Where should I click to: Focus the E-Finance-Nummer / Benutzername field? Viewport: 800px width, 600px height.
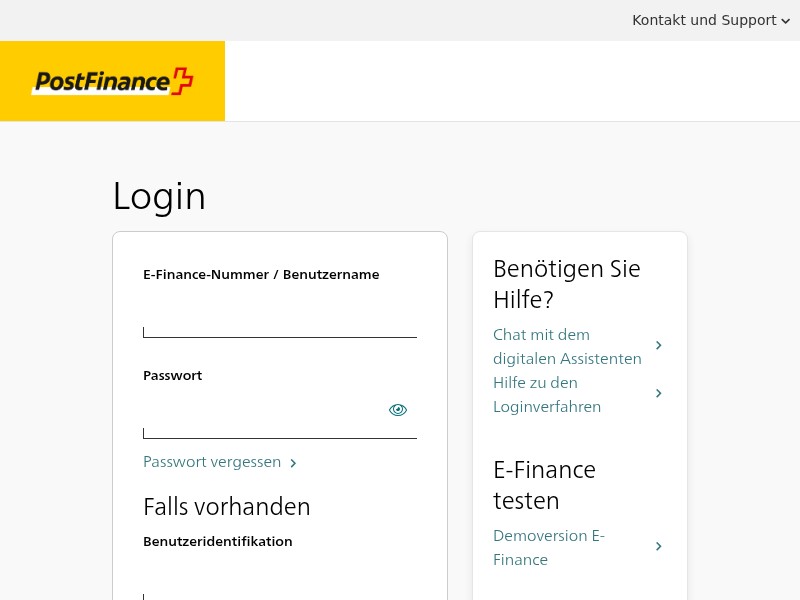click(x=280, y=317)
